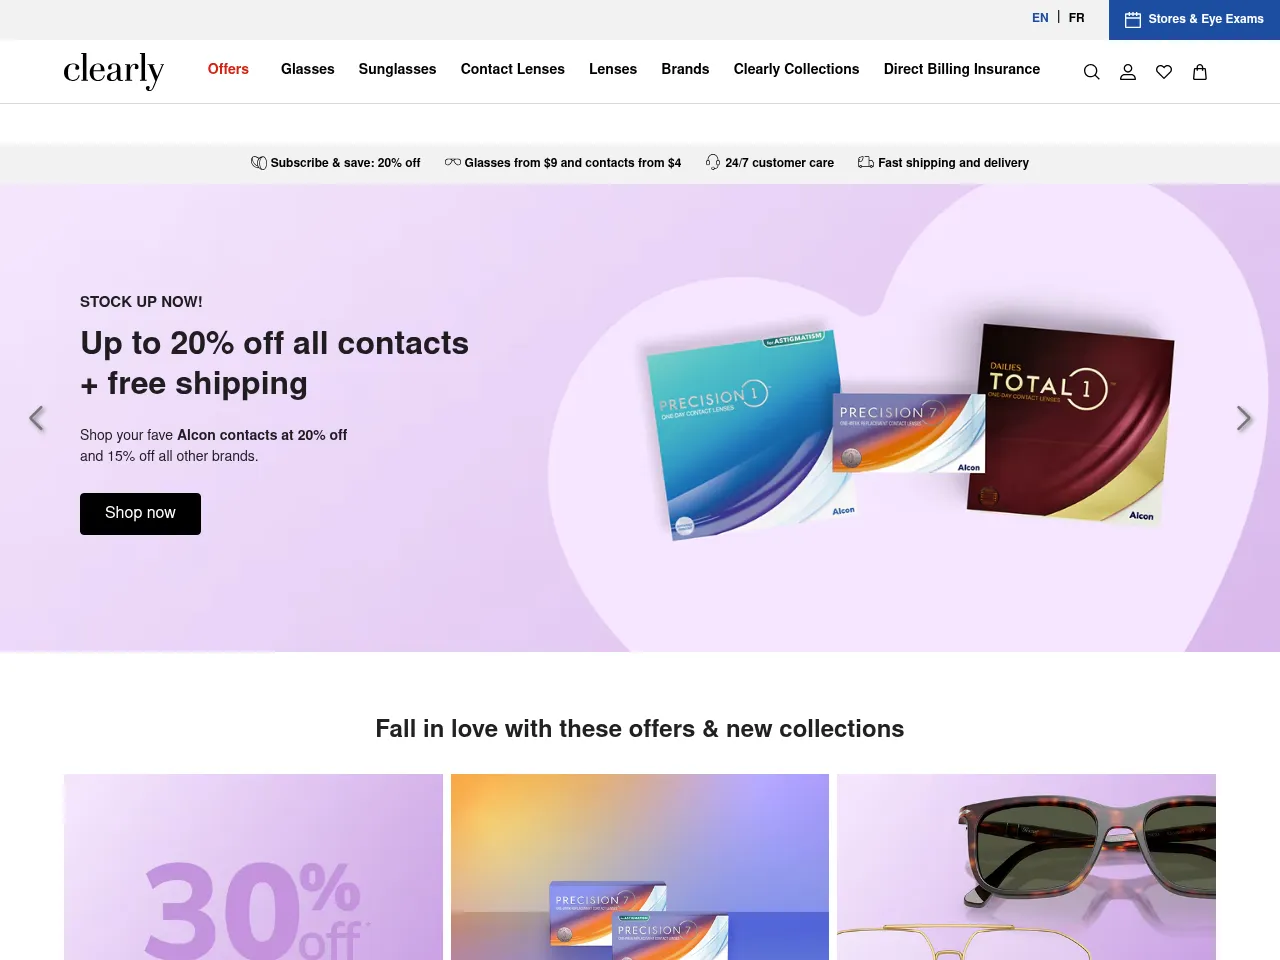Advance to next banner slide arrow
This screenshot has height=960, width=1280.
pos(1243,418)
